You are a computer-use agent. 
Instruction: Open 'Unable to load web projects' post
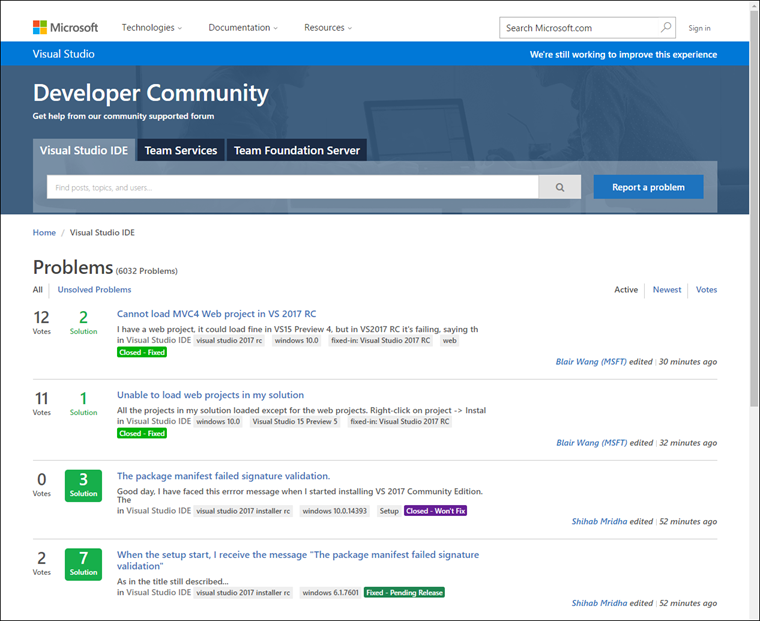pos(210,395)
